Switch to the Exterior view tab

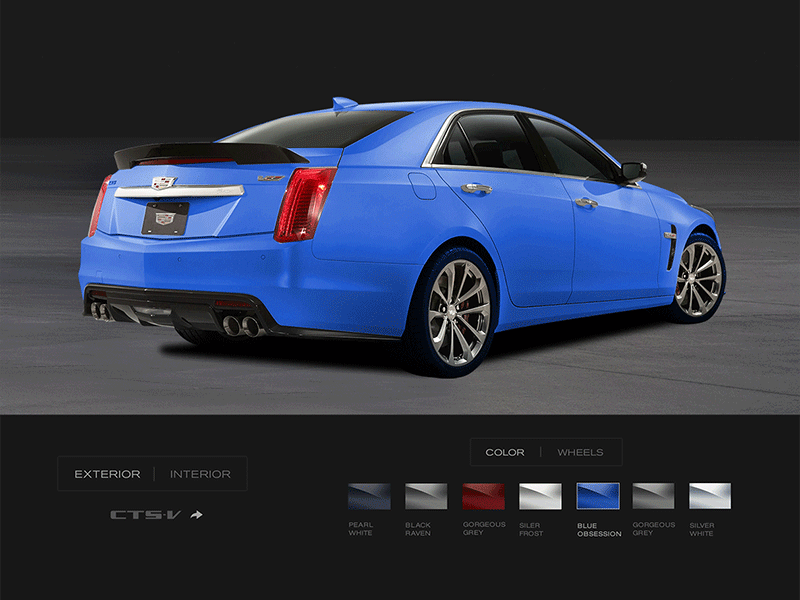(107, 474)
